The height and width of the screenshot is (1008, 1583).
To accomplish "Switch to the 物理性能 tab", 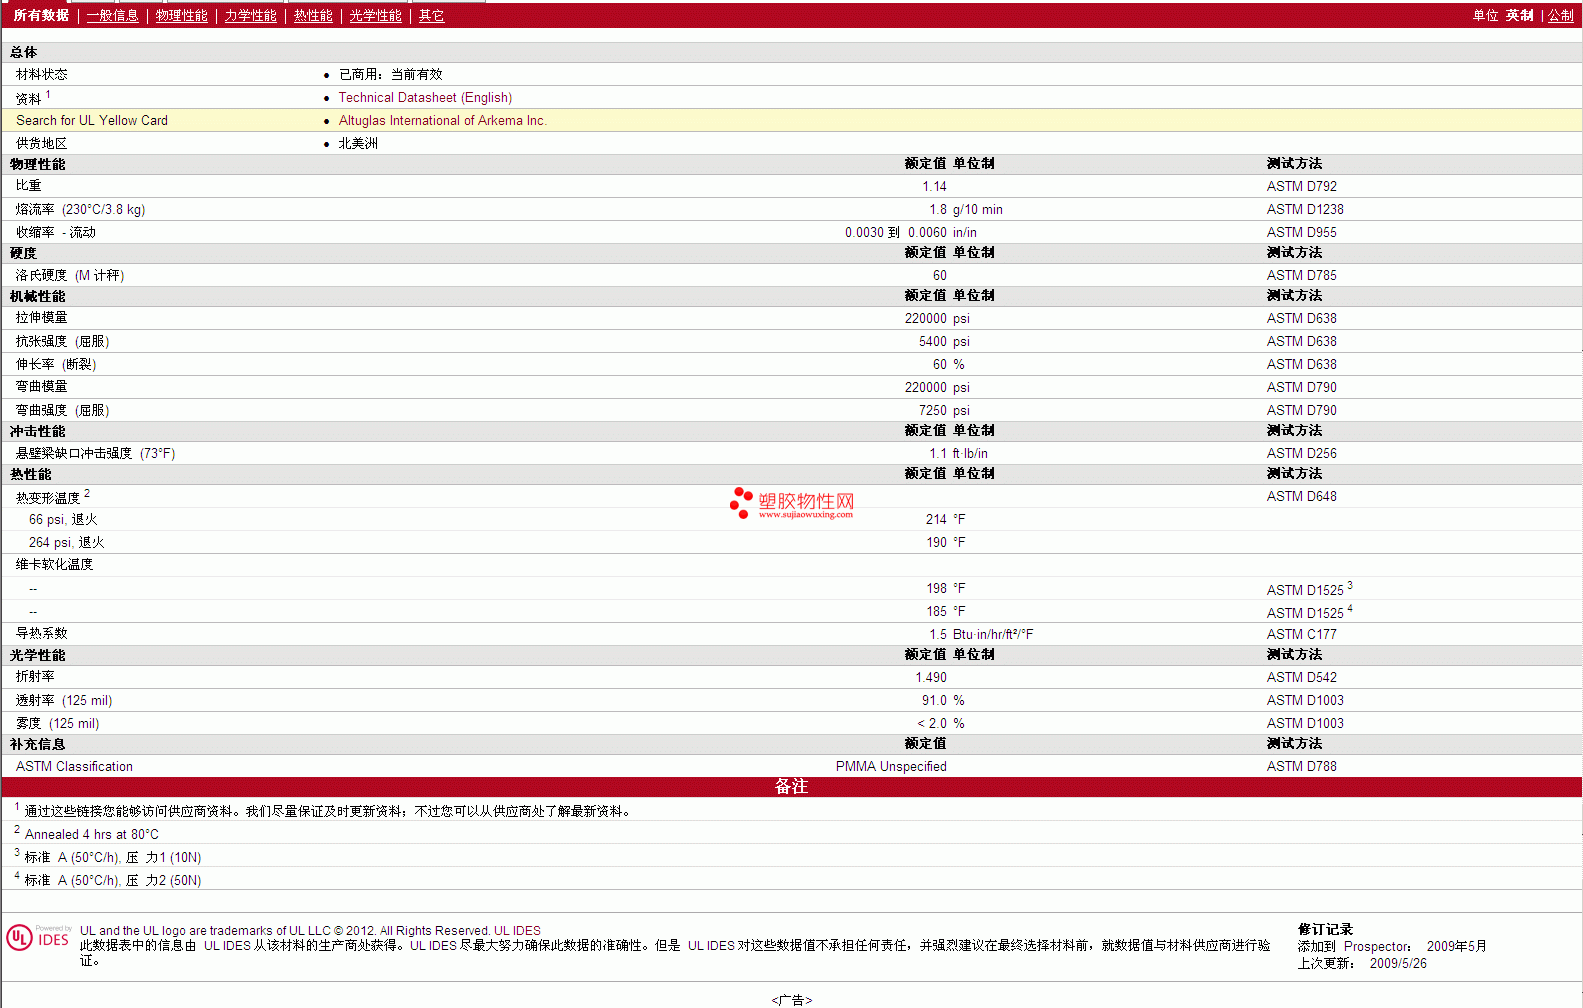I will (181, 16).
